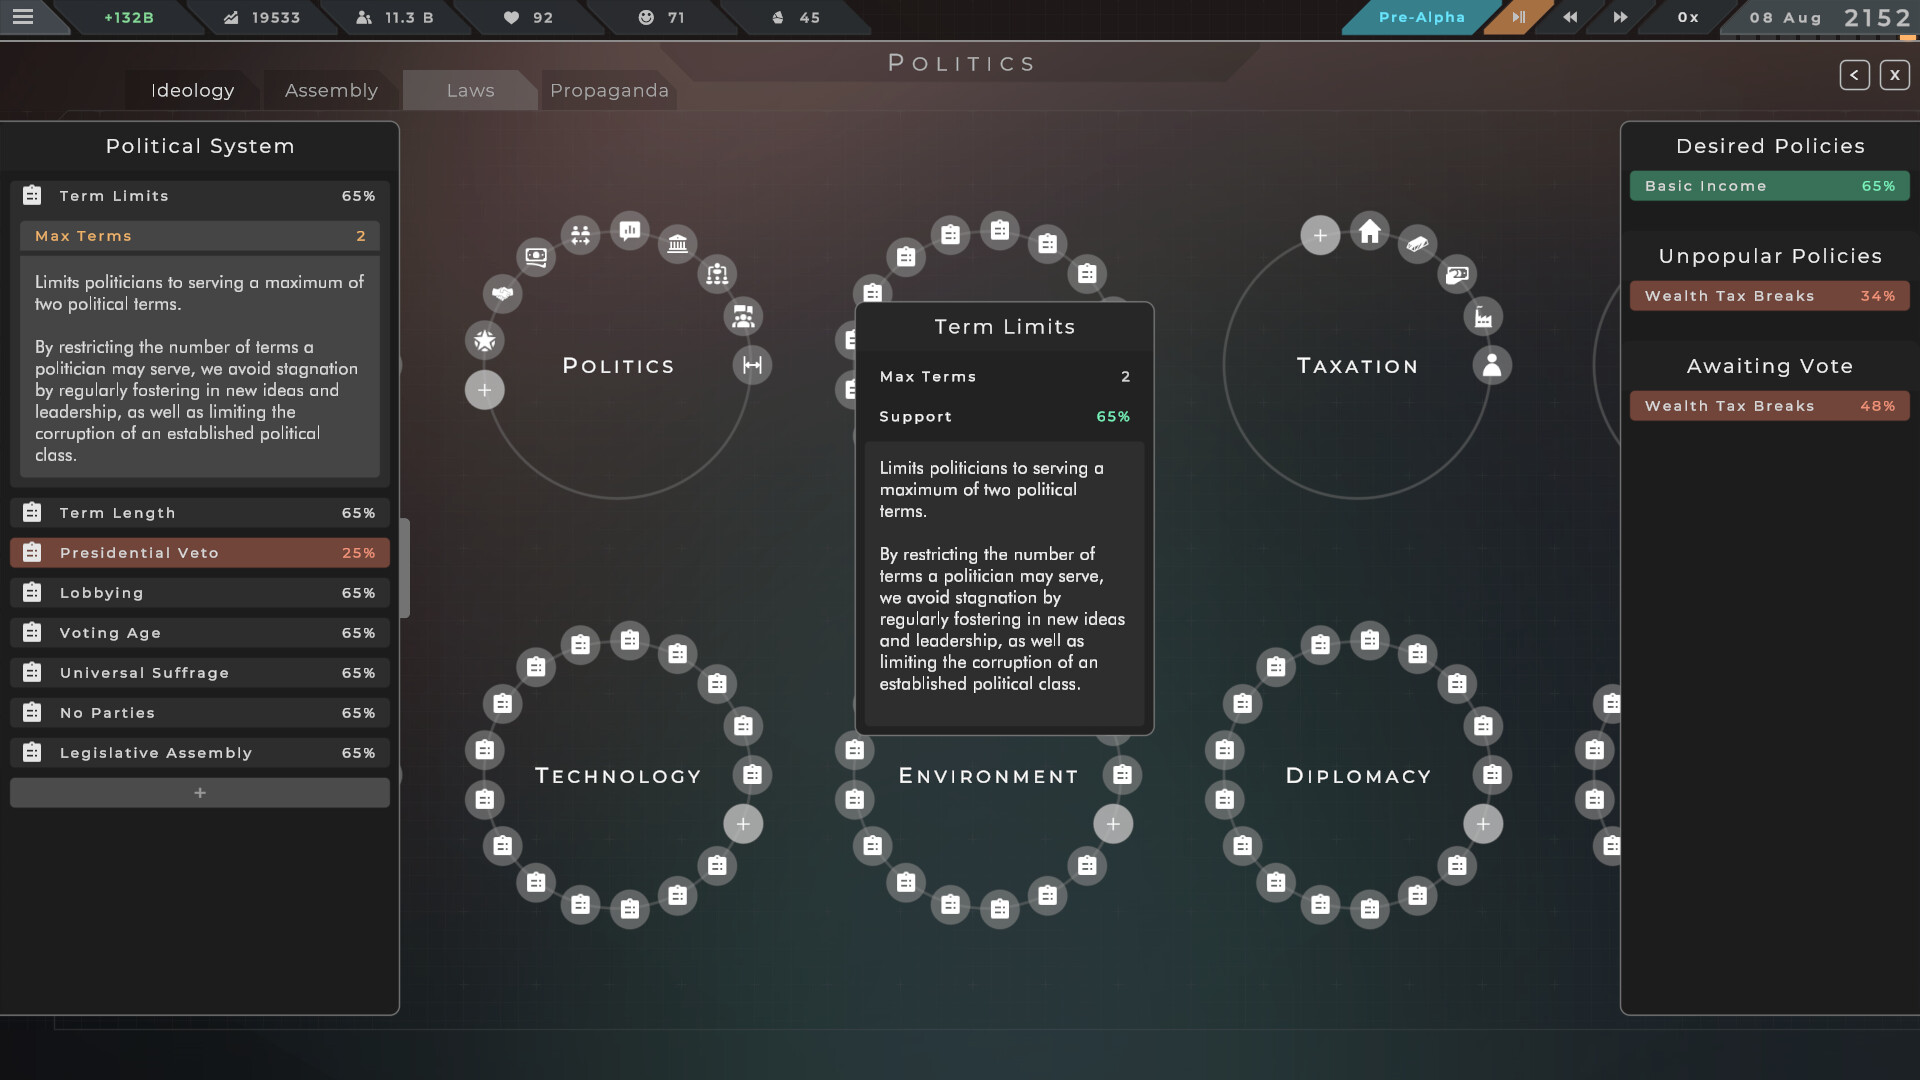
Task: Click the banknote icon in Politics circle
Action: 536,257
